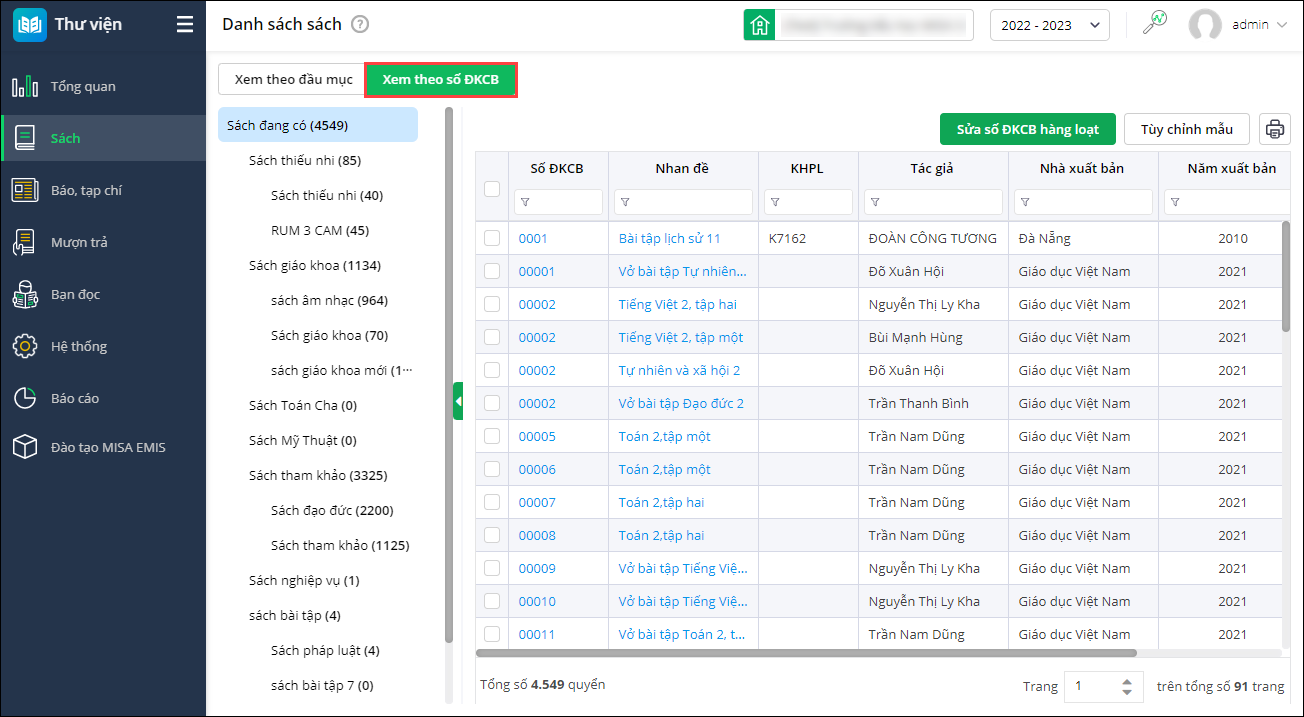Open the Báo cáo pie chart icon
This screenshot has width=1304, height=717.
pyautogui.click(x=25, y=398)
